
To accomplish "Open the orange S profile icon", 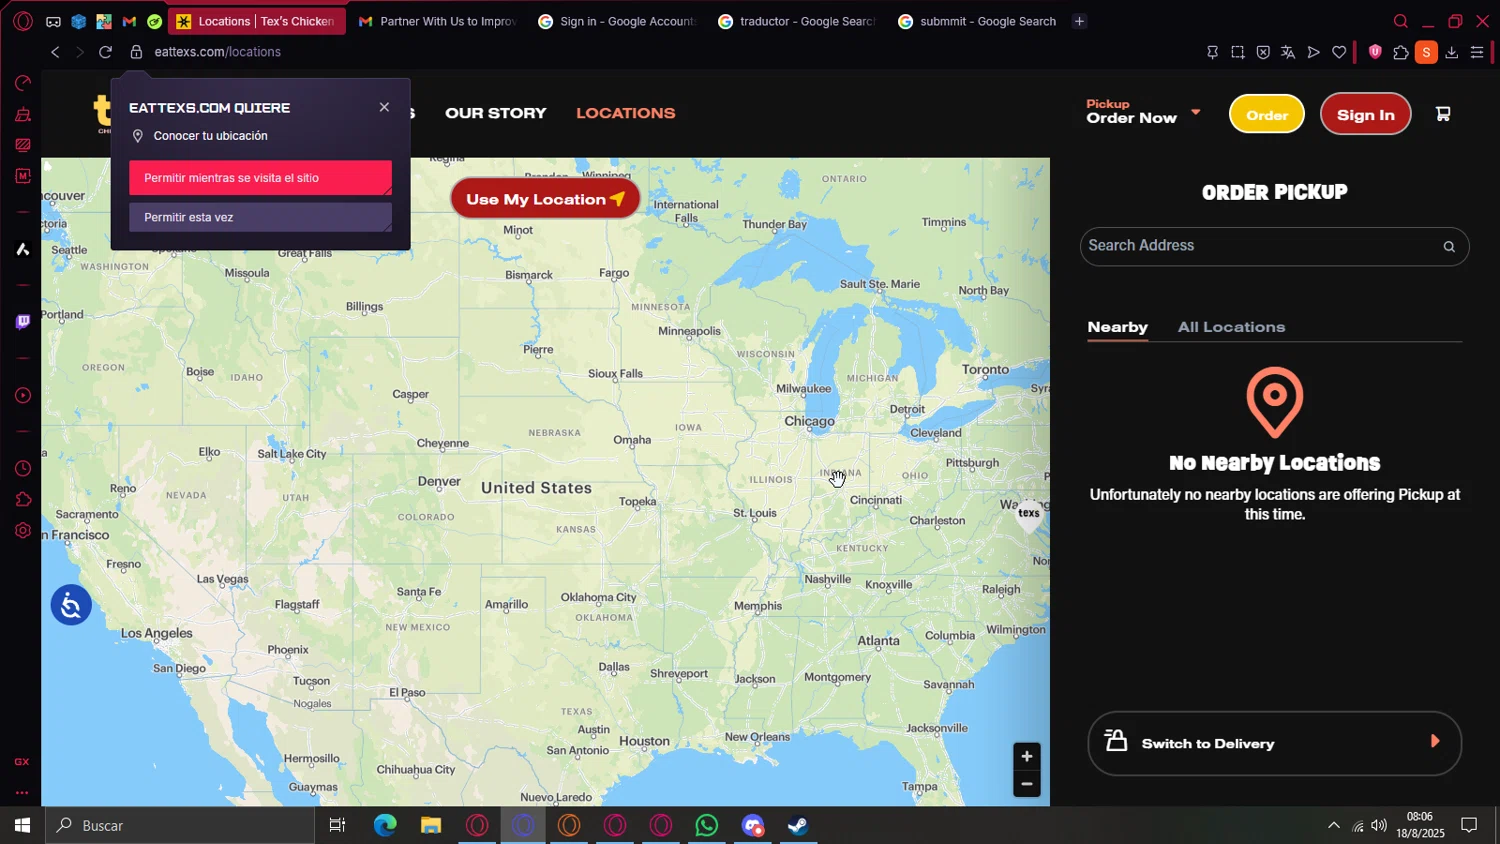I will 1427,53.
